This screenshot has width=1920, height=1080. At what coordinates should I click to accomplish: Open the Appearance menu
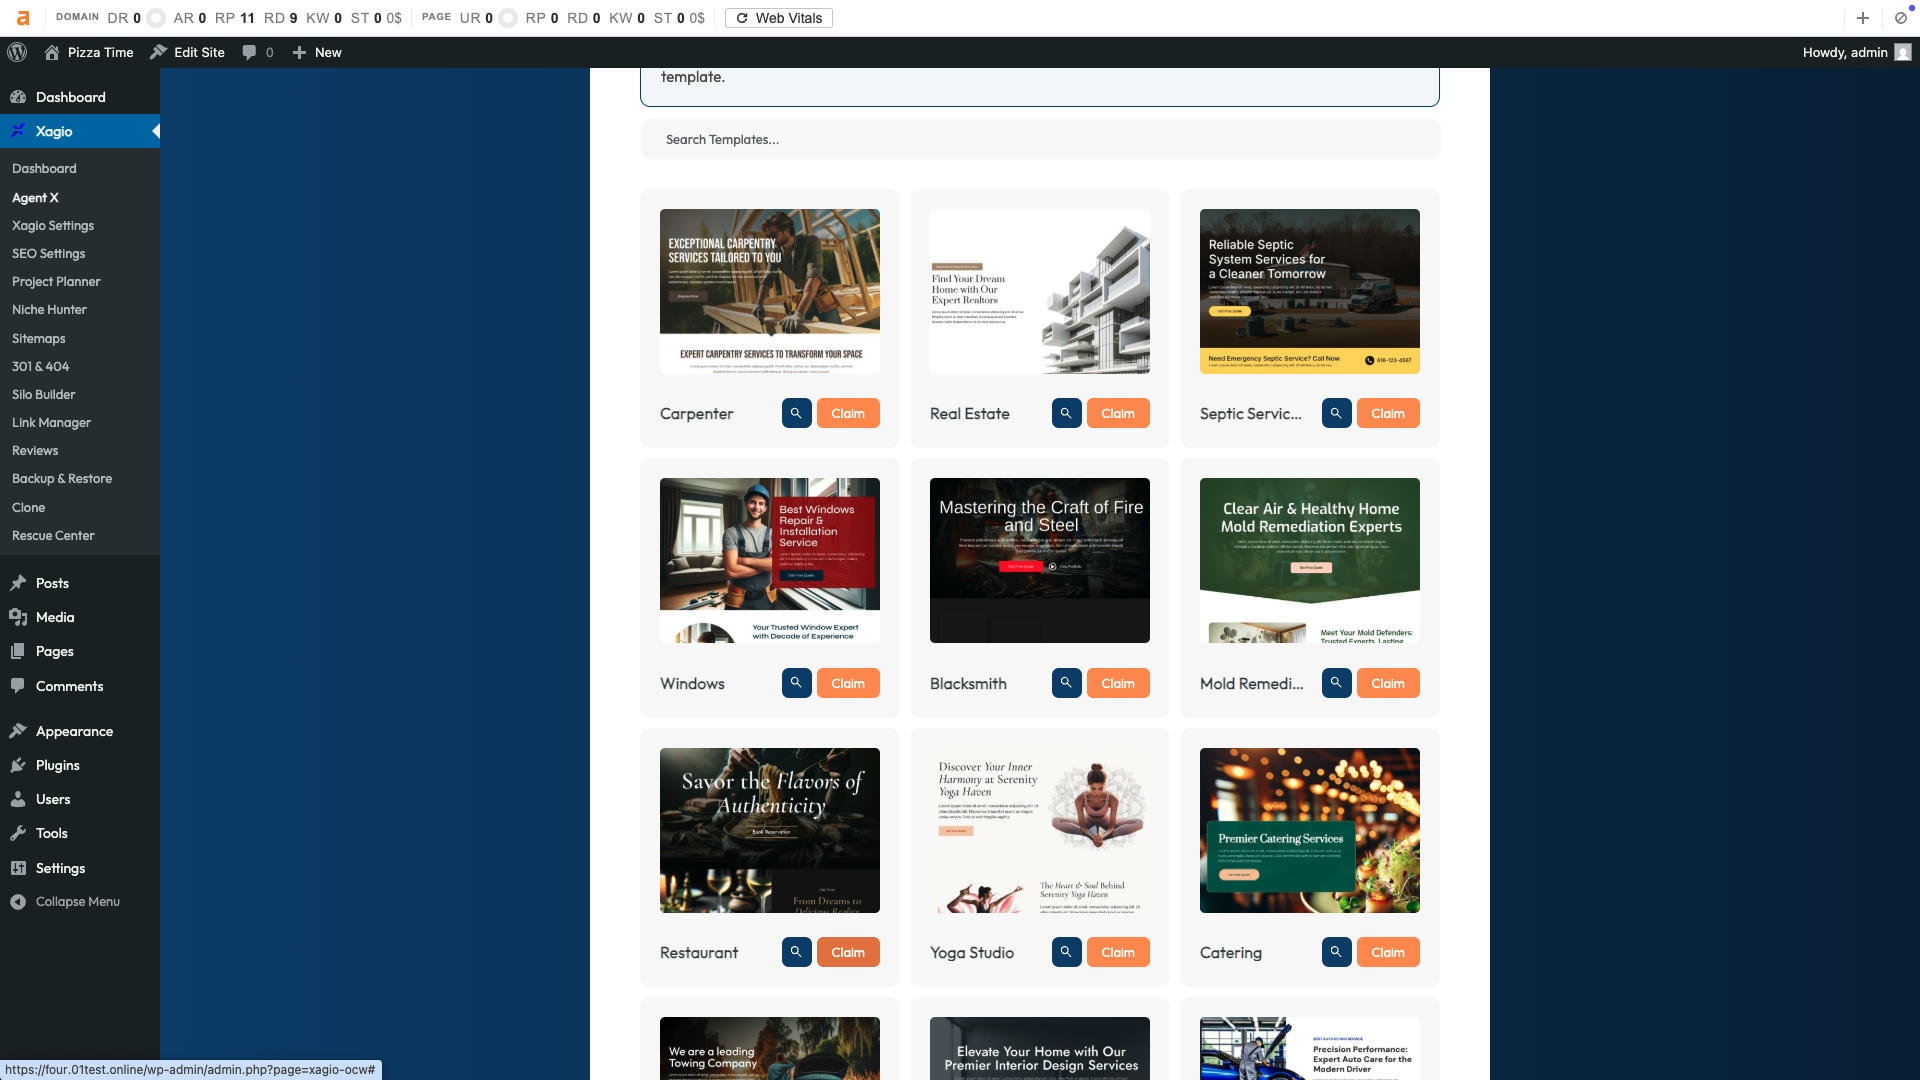tap(80, 731)
